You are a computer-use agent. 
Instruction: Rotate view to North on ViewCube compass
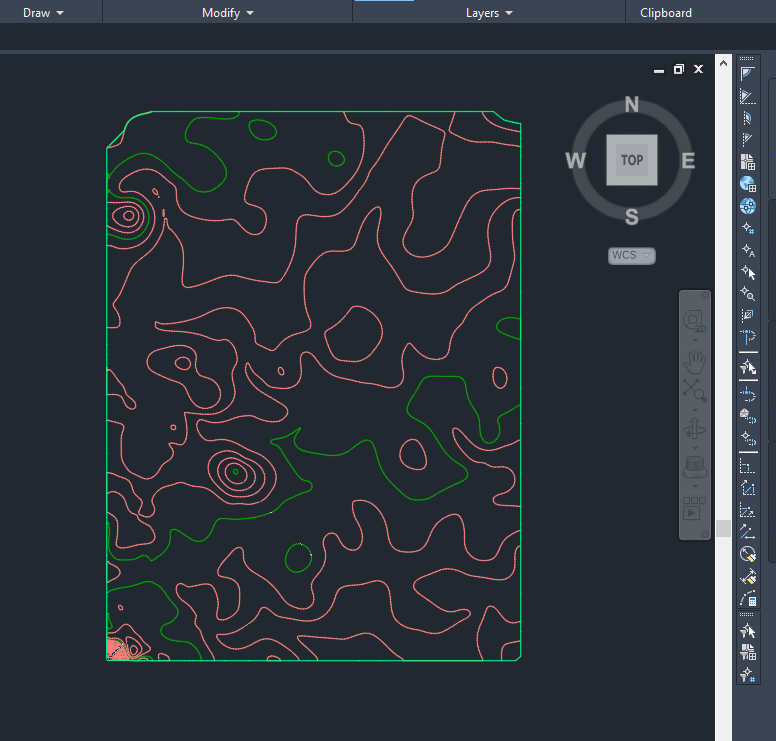(x=632, y=105)
